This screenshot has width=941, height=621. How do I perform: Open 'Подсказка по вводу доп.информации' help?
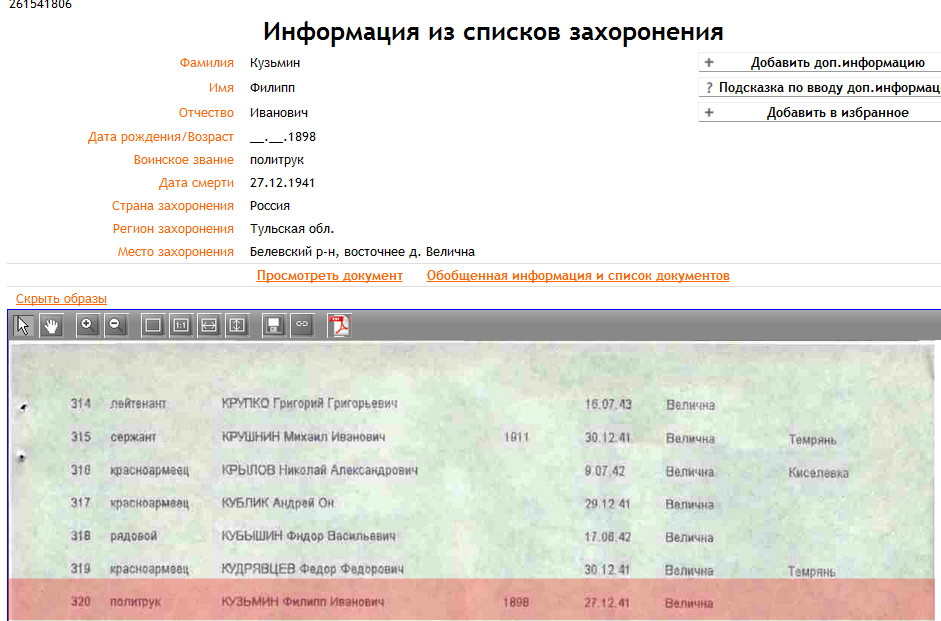pos(819,88)
